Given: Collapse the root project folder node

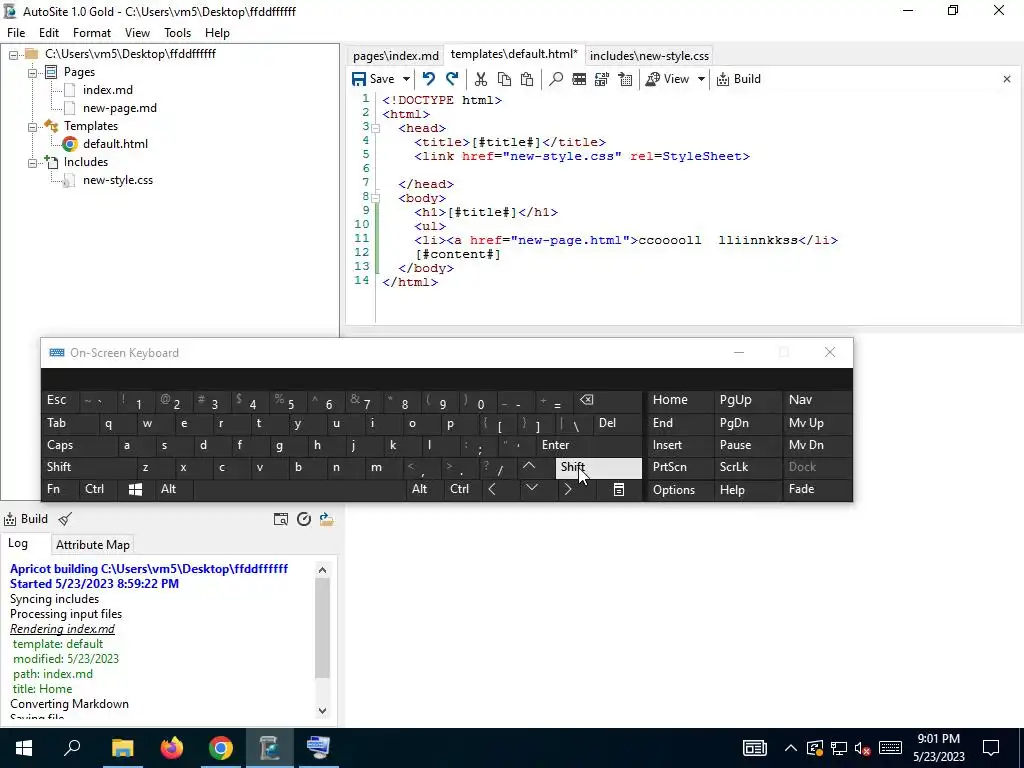Looking at the screenshot, I should (13, 54).
